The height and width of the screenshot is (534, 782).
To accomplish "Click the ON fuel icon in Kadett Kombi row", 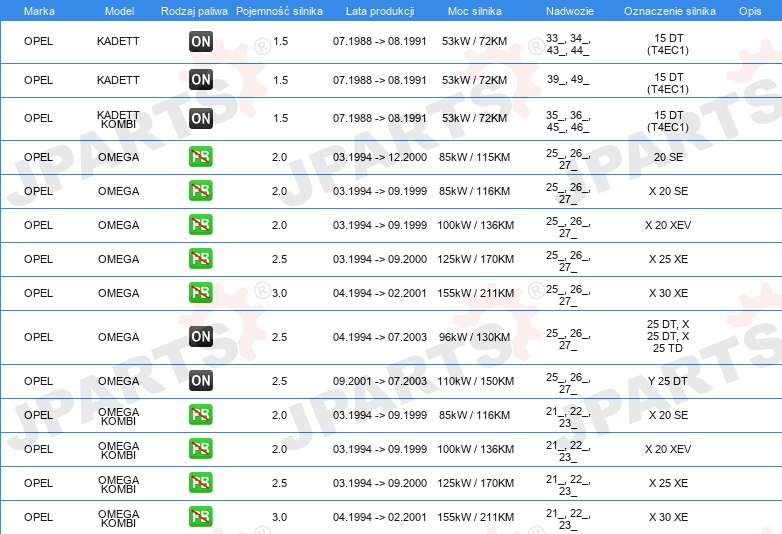I will [201, 118].
